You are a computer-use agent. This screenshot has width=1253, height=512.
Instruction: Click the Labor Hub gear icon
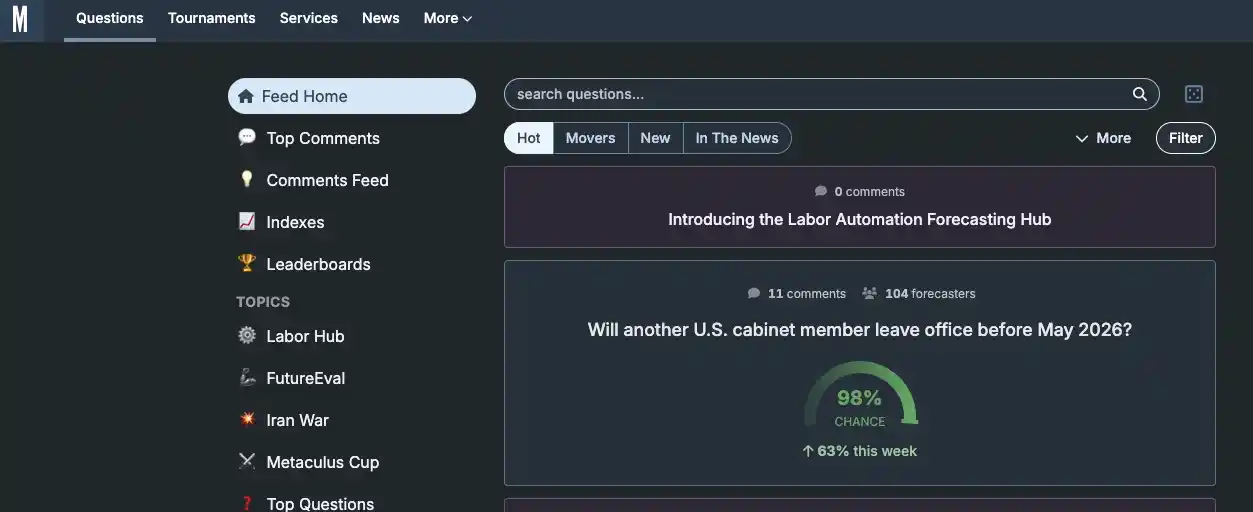247,335
